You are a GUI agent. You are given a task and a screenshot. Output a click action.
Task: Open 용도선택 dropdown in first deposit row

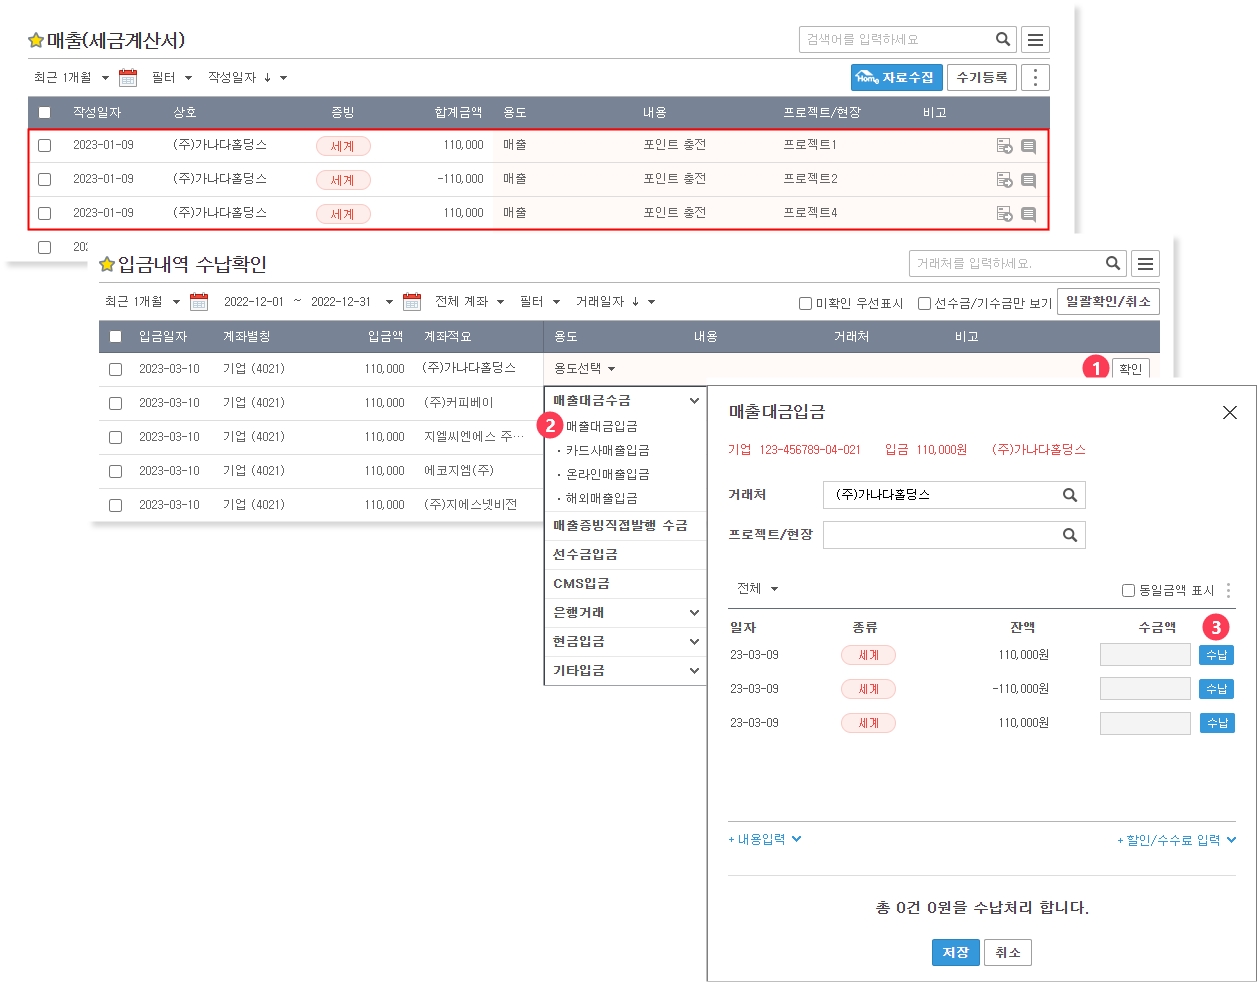(585, 369)
